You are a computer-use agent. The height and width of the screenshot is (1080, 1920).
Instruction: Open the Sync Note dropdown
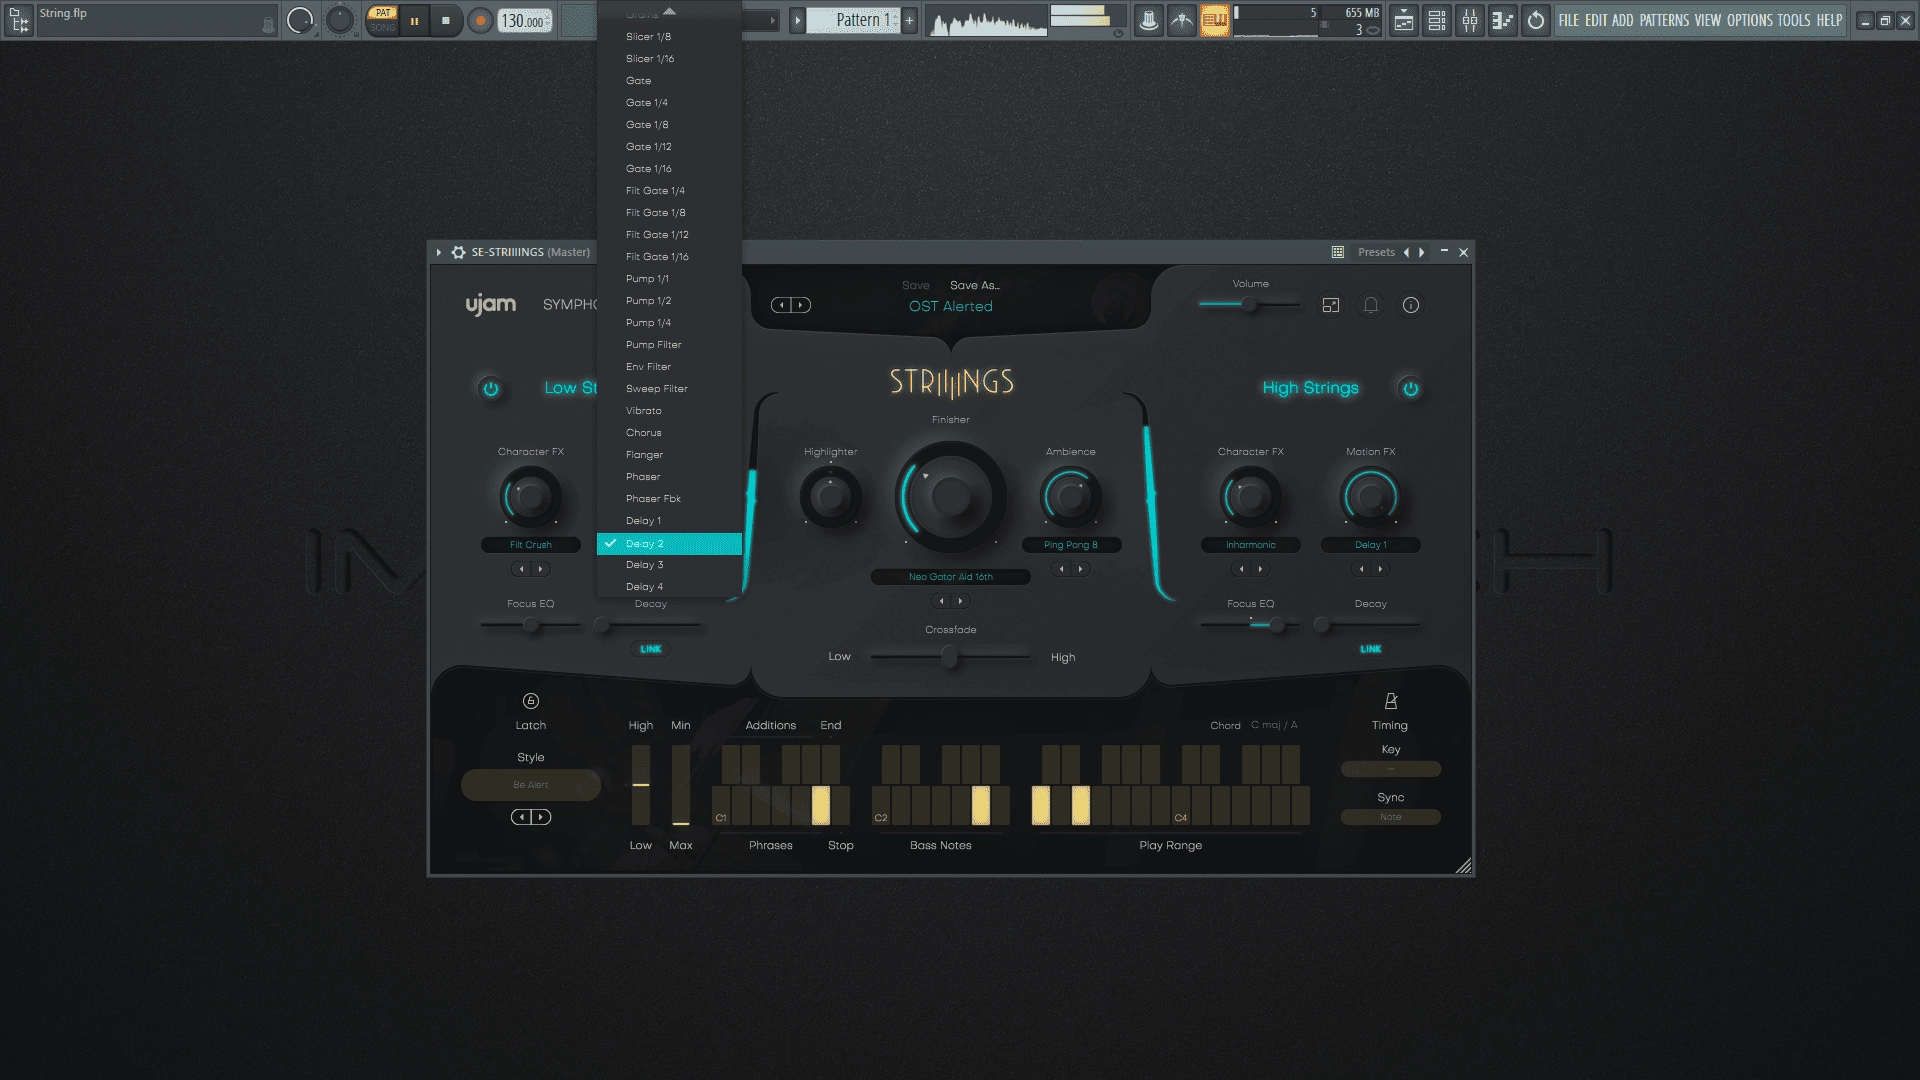click(1391, 817)
